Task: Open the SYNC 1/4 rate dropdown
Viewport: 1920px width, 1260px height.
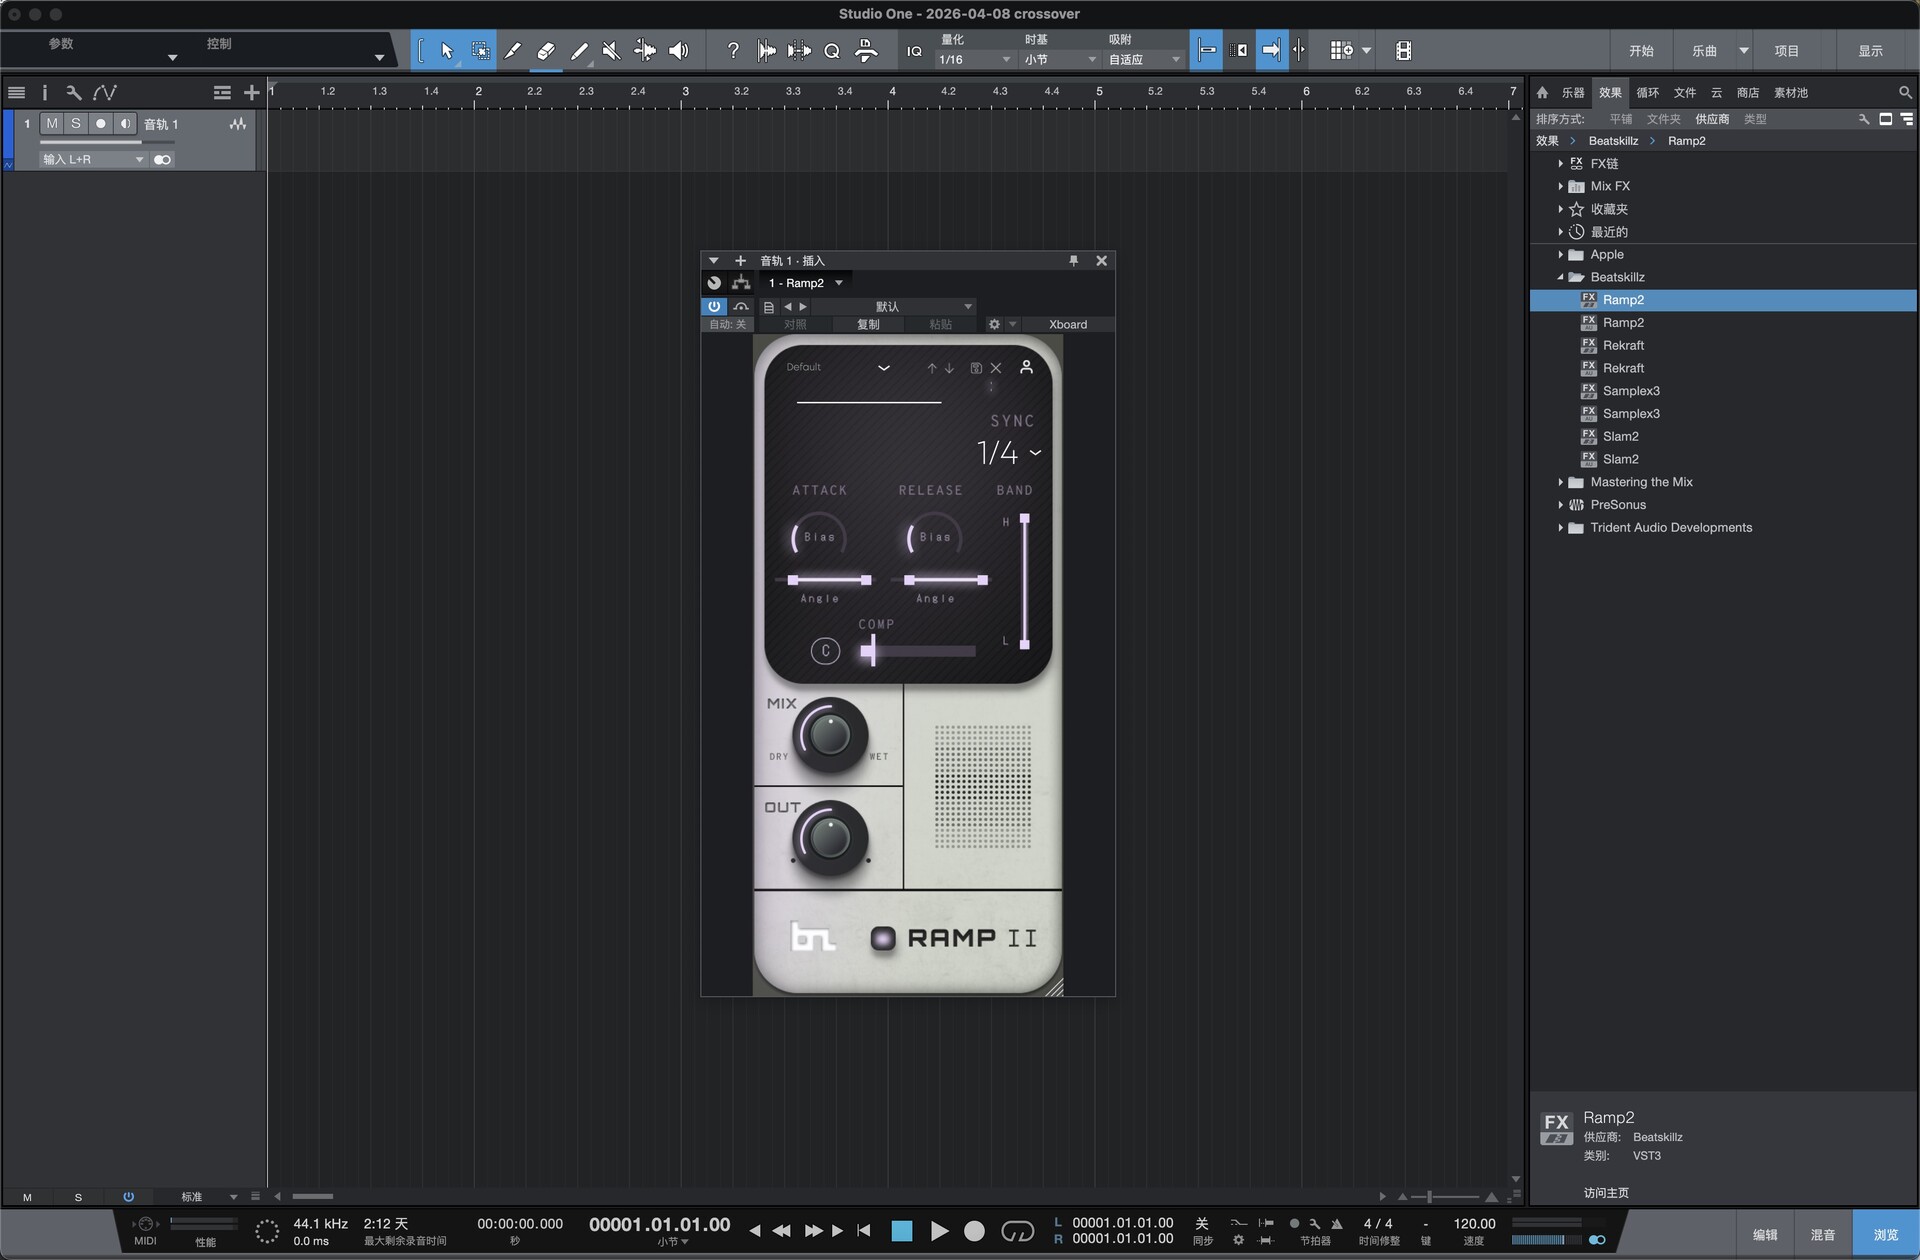Action: pyautogui.click(x=1010, y=453)
